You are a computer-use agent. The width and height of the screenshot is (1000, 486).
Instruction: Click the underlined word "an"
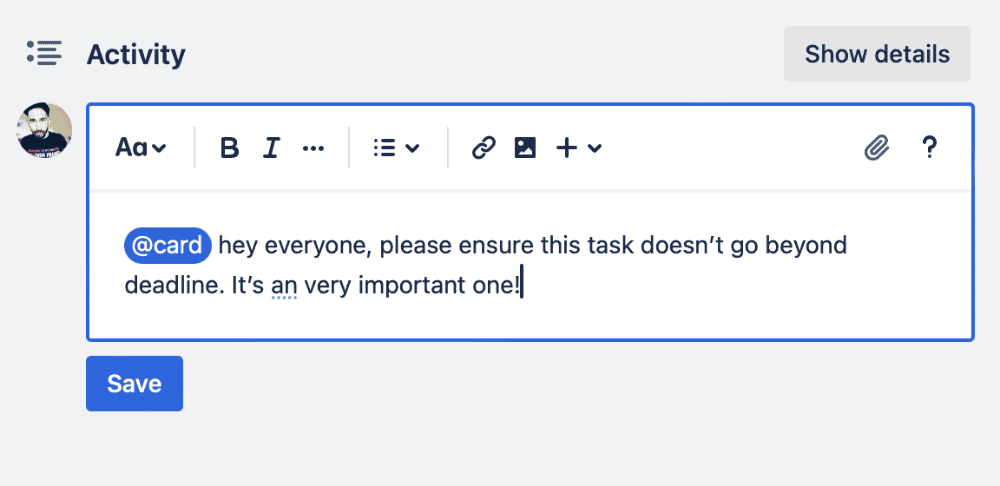point(285,286)
